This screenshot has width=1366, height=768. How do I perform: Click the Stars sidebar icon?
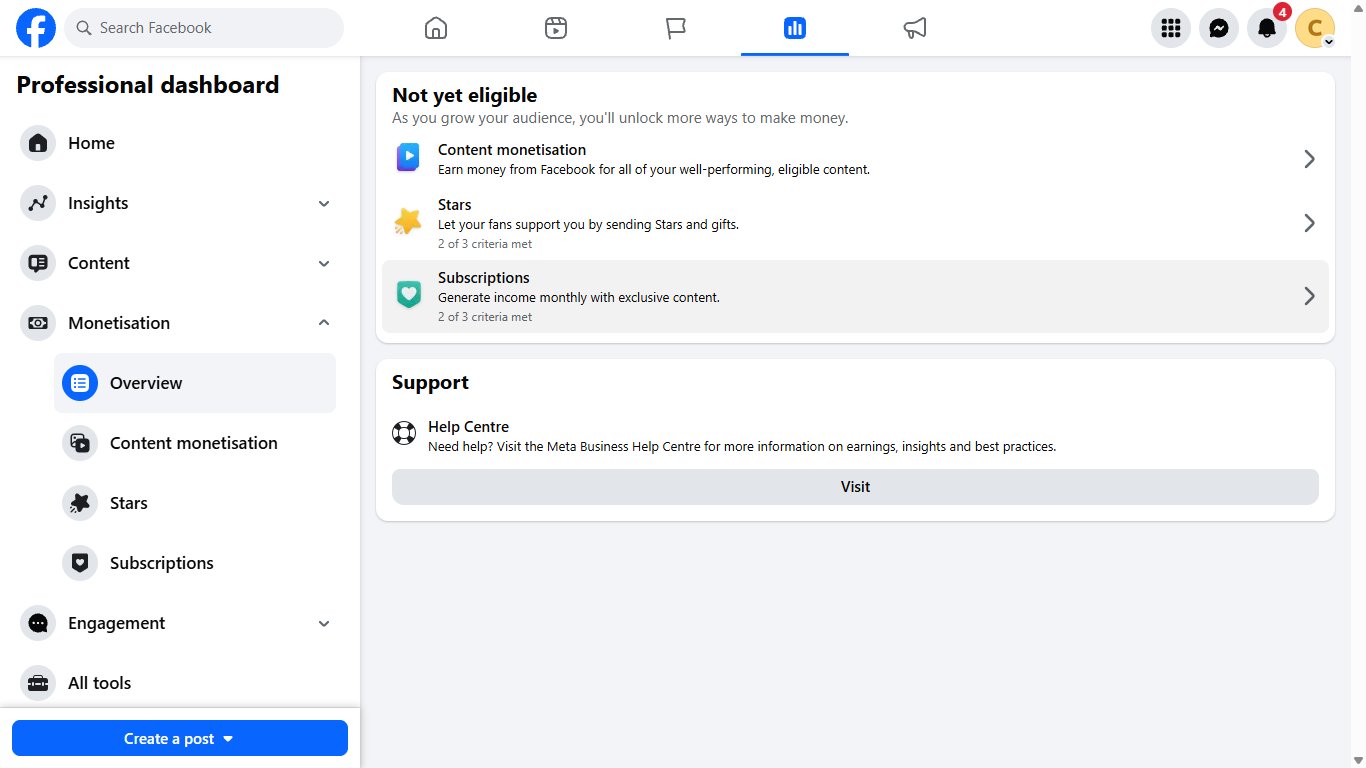pos(80,503)
